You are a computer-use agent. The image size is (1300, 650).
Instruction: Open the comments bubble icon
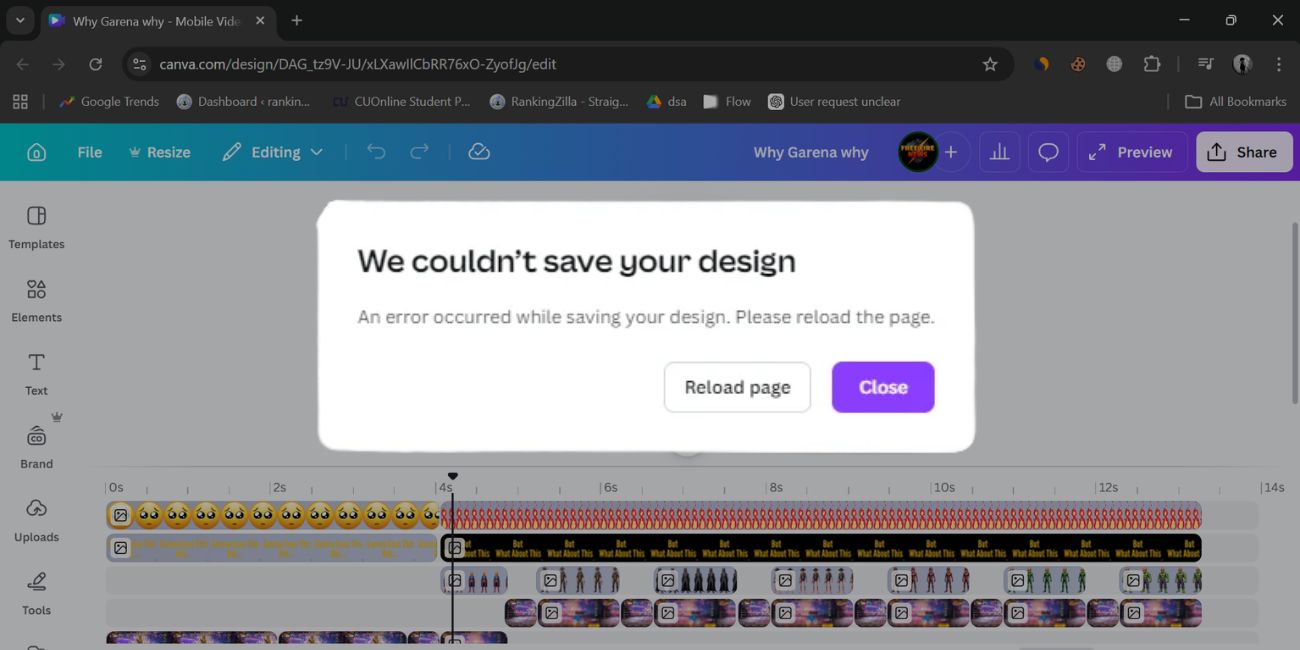[x=1048, y=151]
